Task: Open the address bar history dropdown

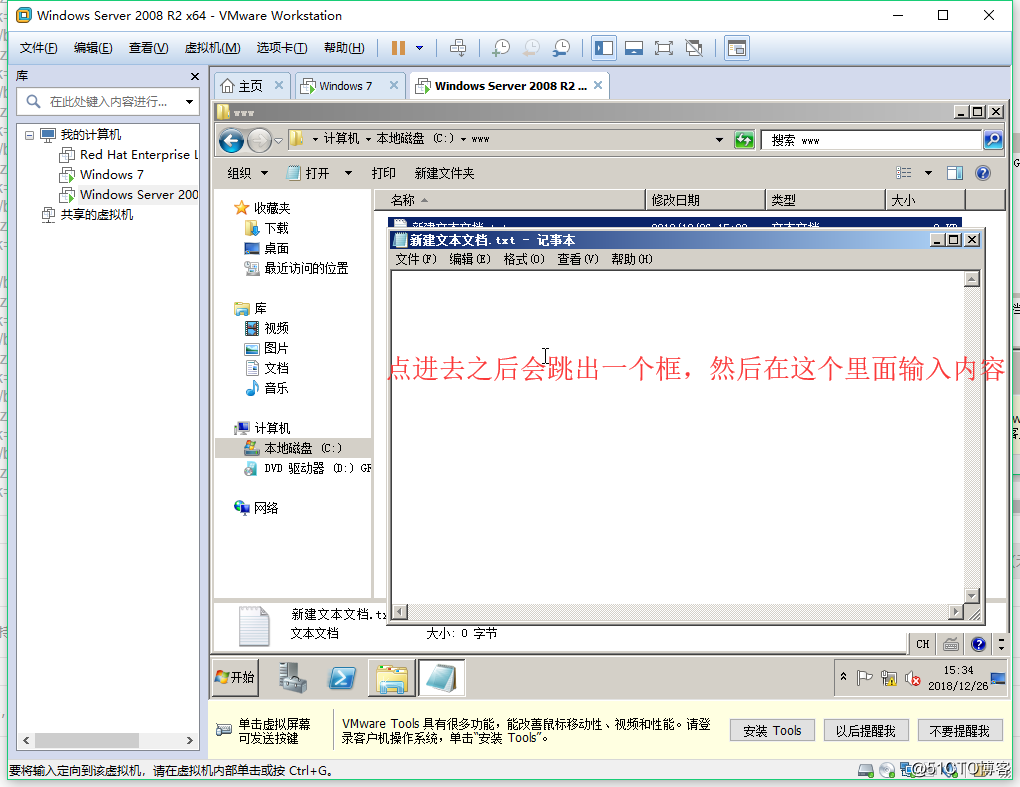Action: (719, 139)
